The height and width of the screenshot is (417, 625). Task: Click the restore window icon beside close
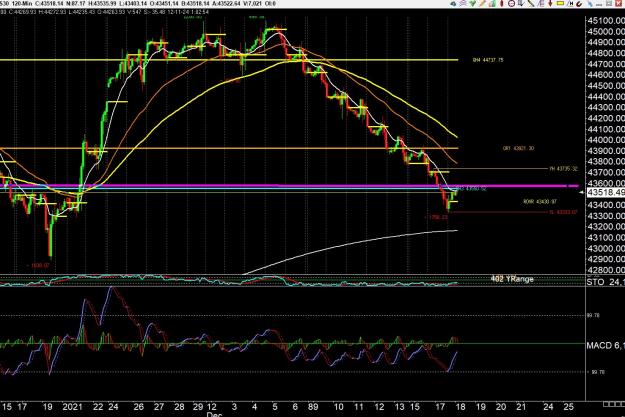point(609,4)
